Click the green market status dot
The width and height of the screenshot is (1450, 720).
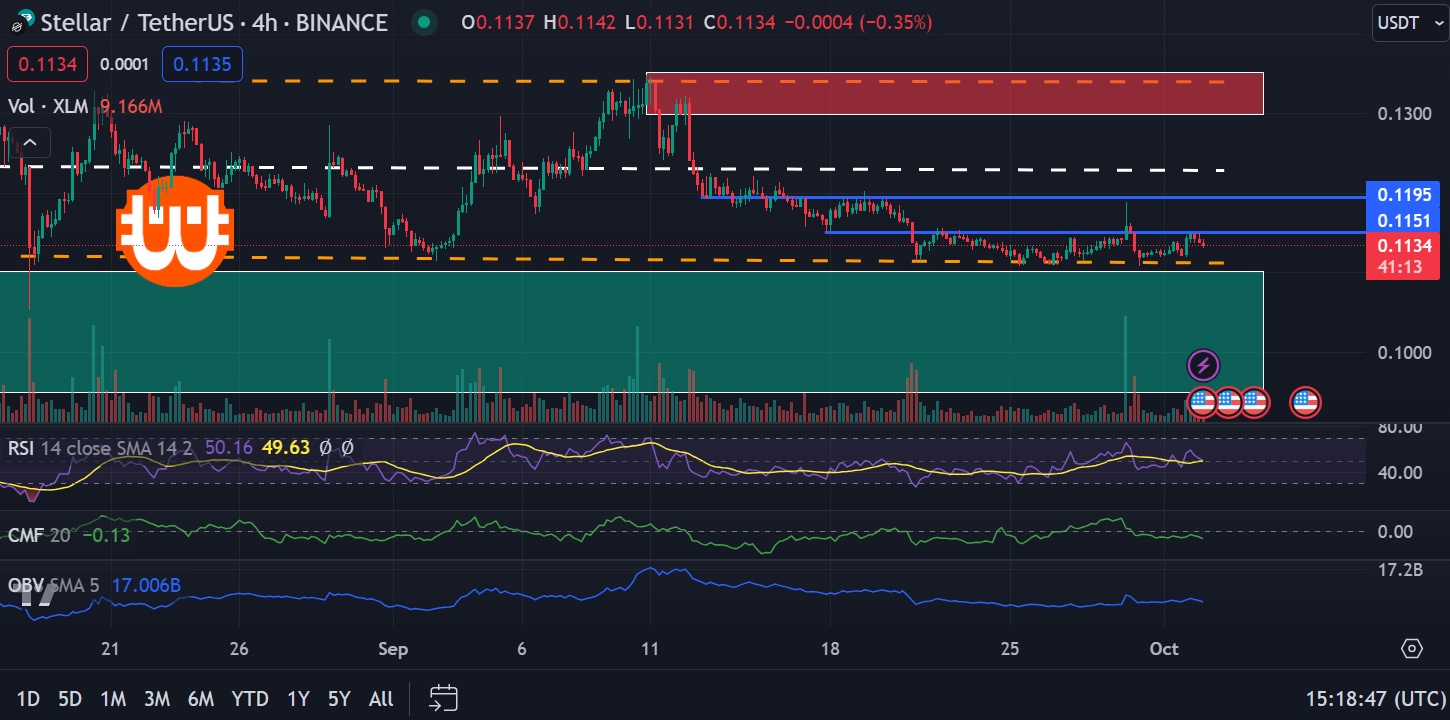pyautogui.click(x=425, y=22)
